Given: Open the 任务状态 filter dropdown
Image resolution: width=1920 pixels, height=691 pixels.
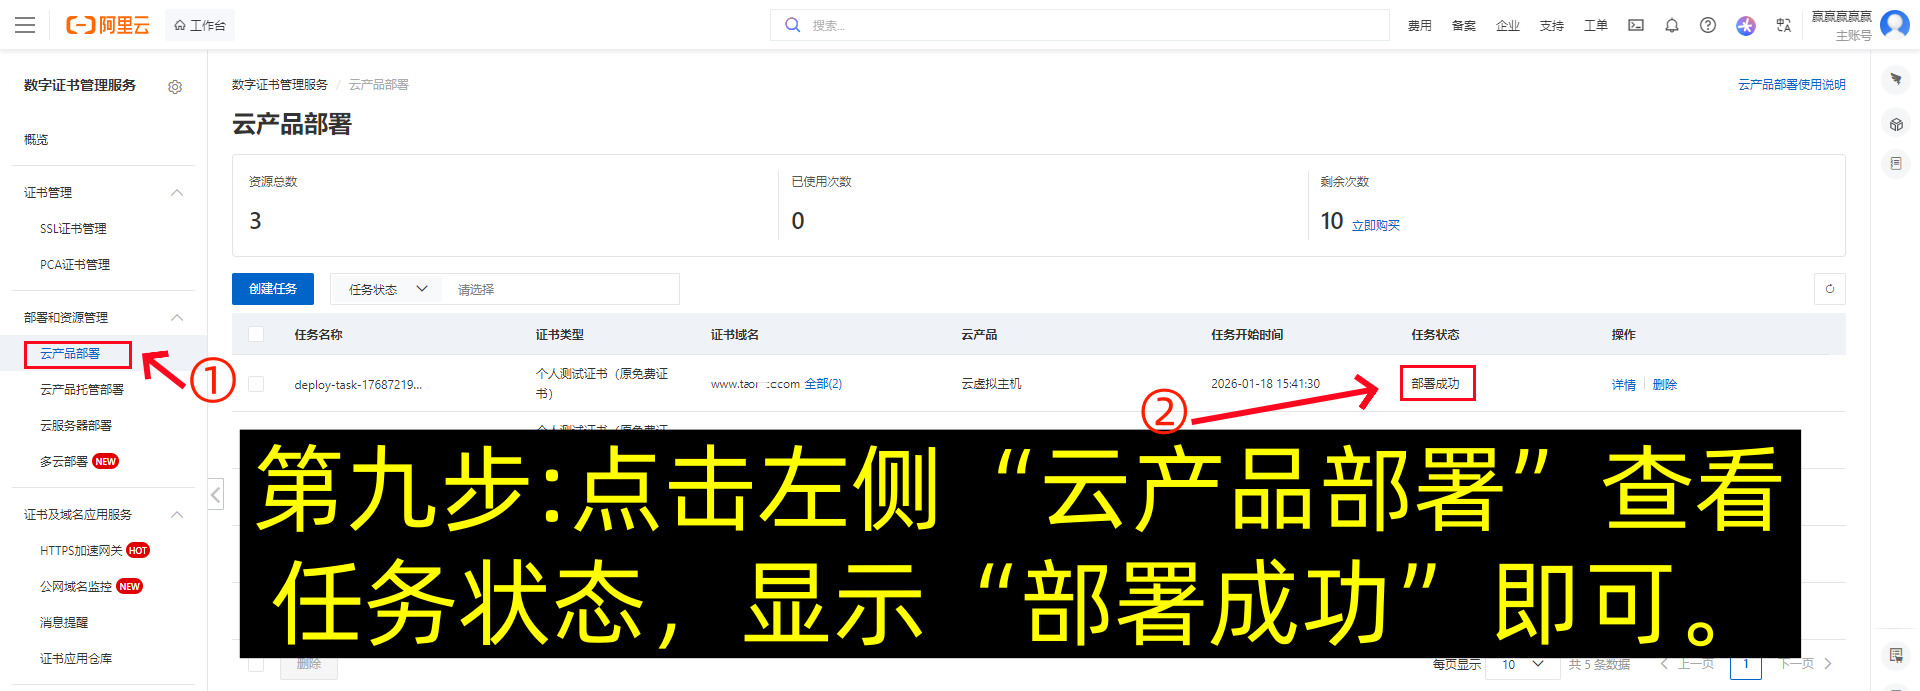Looking at the screenshot, I should [x=387, y=289].
